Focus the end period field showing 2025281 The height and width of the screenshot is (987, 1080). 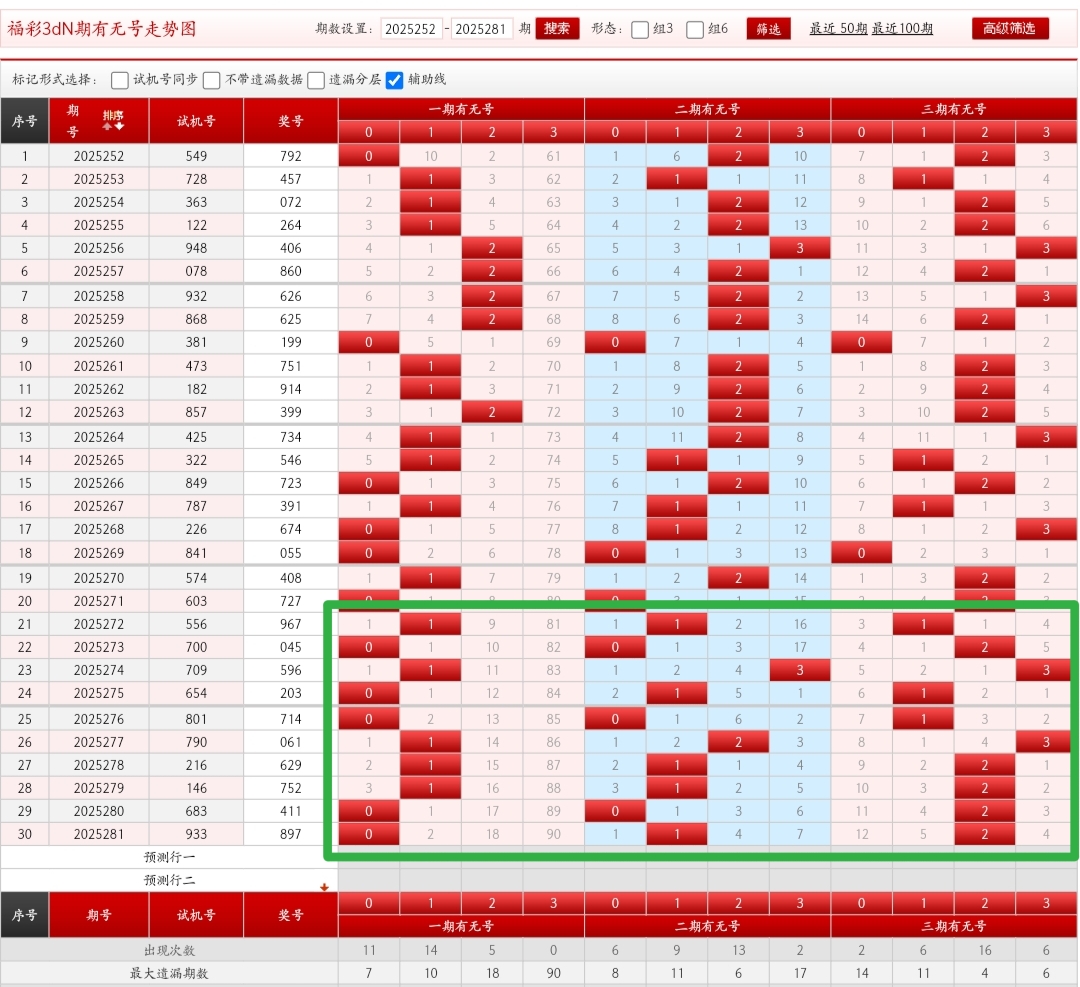[481, 29]
